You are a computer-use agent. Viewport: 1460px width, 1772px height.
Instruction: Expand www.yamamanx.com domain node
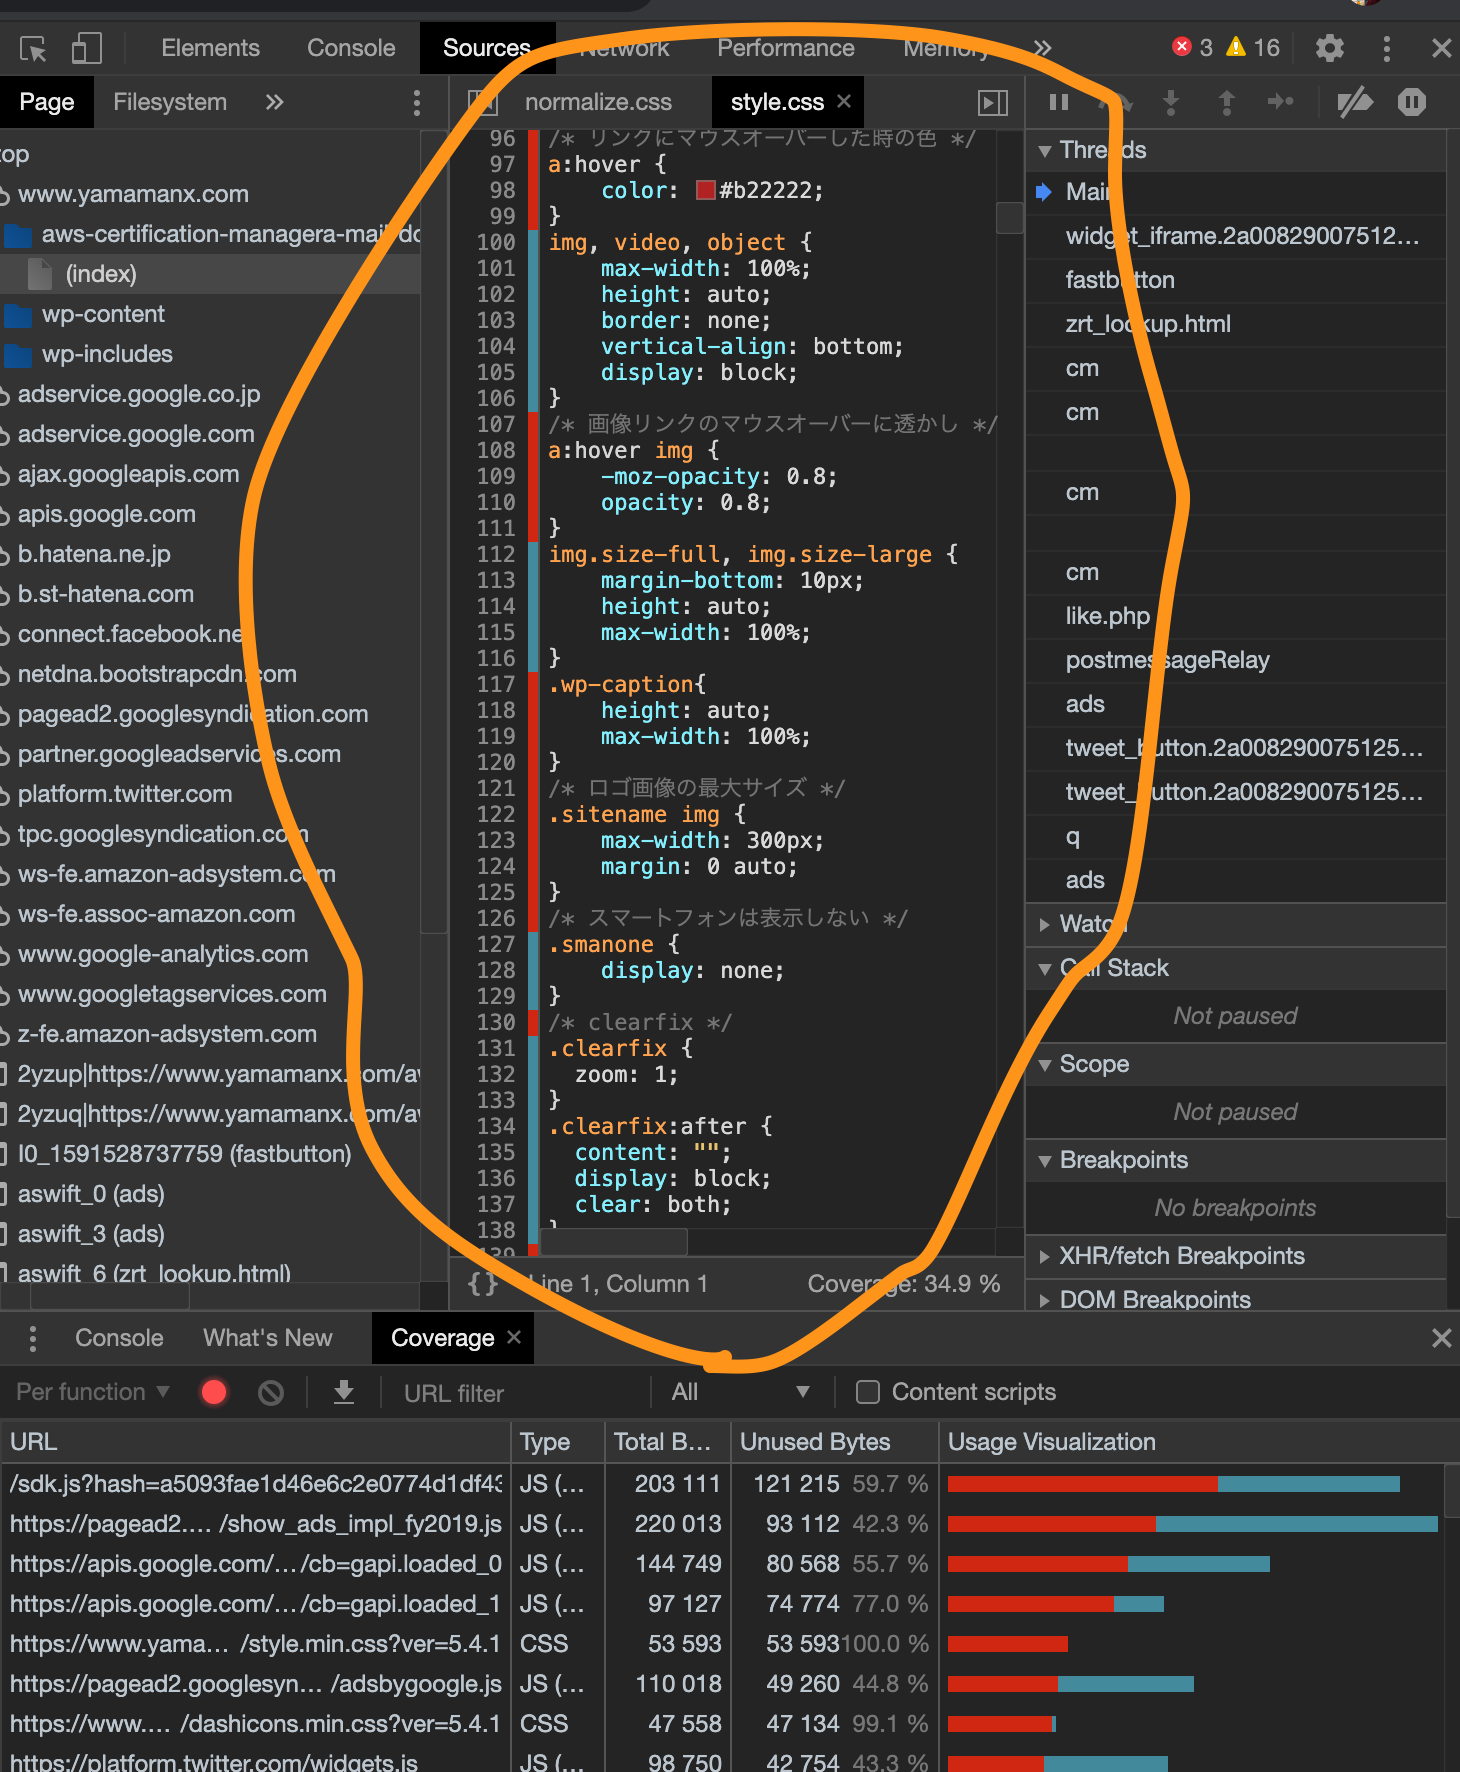tap(210, 194)
